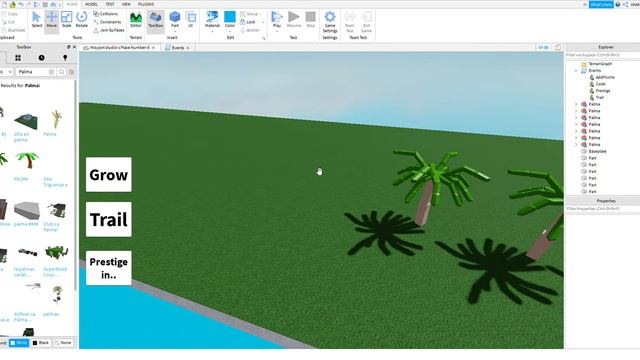Screen dimensions: 640x360
Task: Switch to the PLUGINS ribbon tab
Action: 146,4
